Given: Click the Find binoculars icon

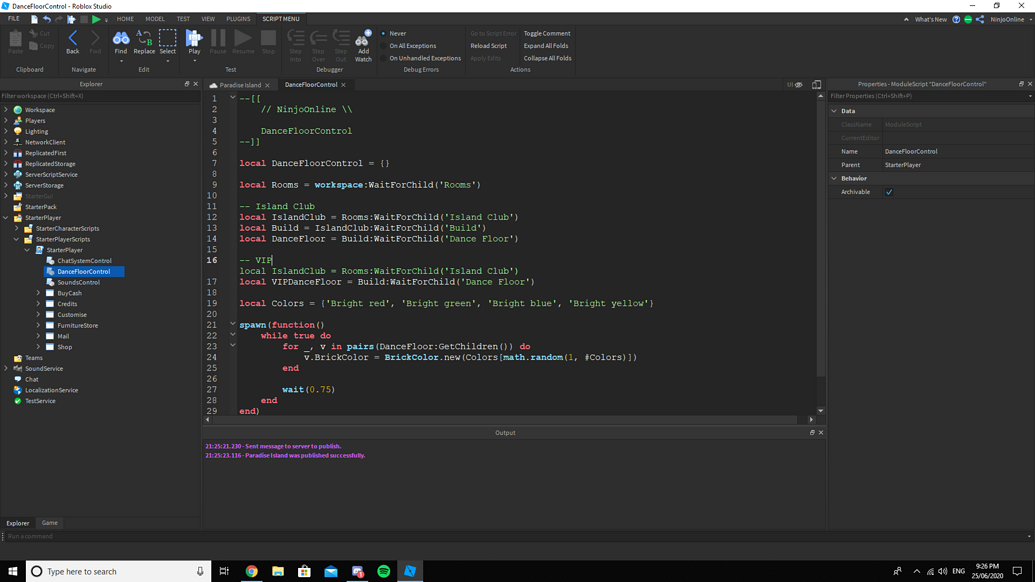Looking at the screenshot, I should [121, 38].
